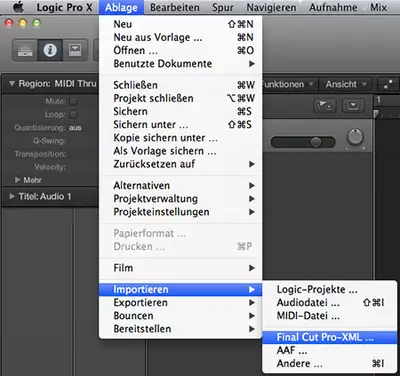Choose Neu from the Ablage menu

(x=181, y=24)
